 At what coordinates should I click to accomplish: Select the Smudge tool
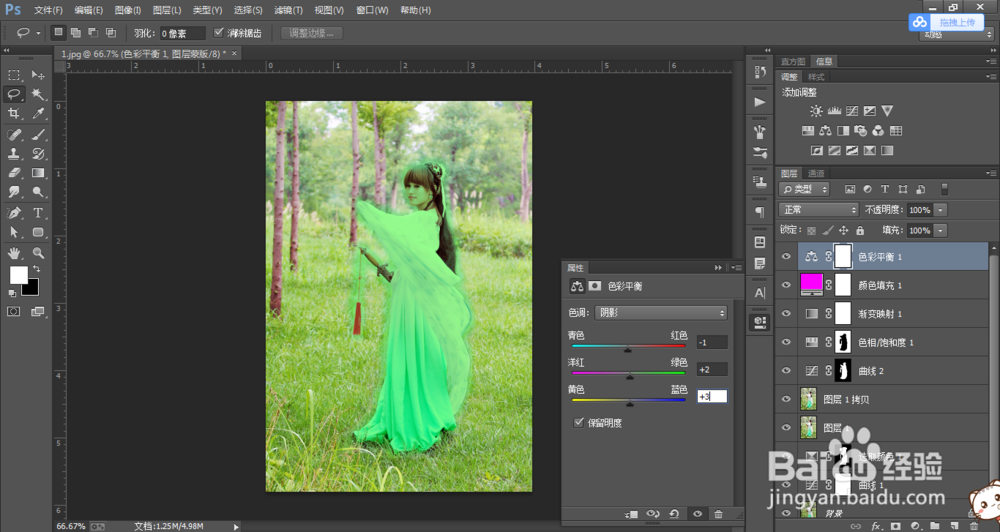14,192
